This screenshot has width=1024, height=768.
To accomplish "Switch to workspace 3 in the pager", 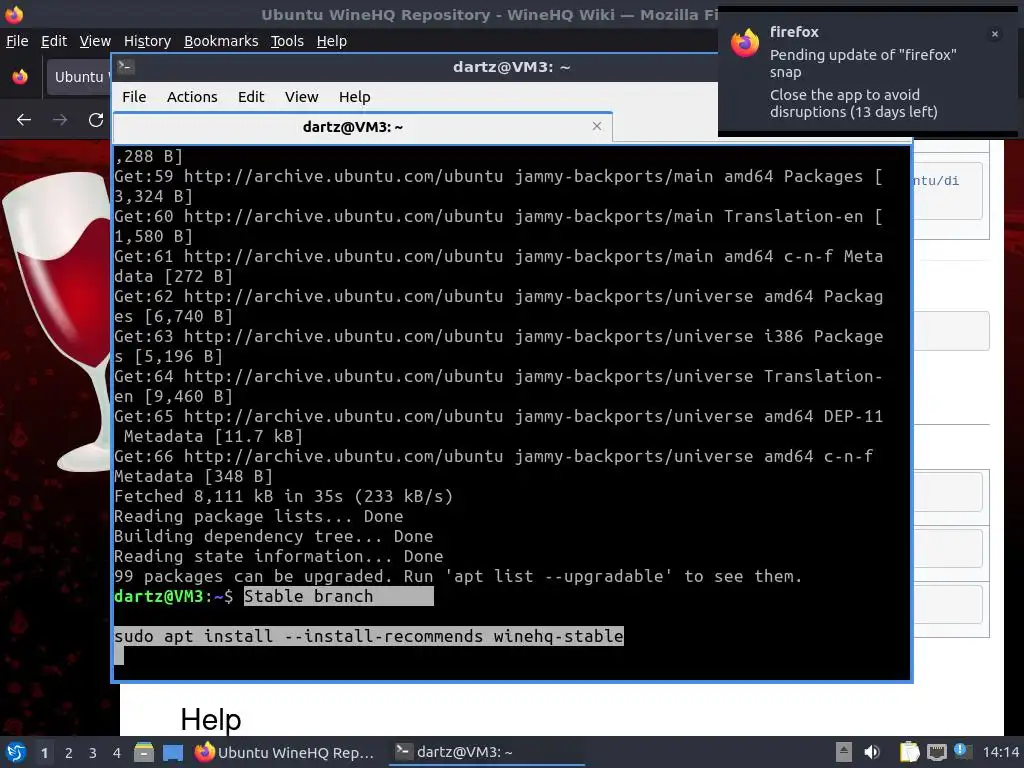I will 93,753.
